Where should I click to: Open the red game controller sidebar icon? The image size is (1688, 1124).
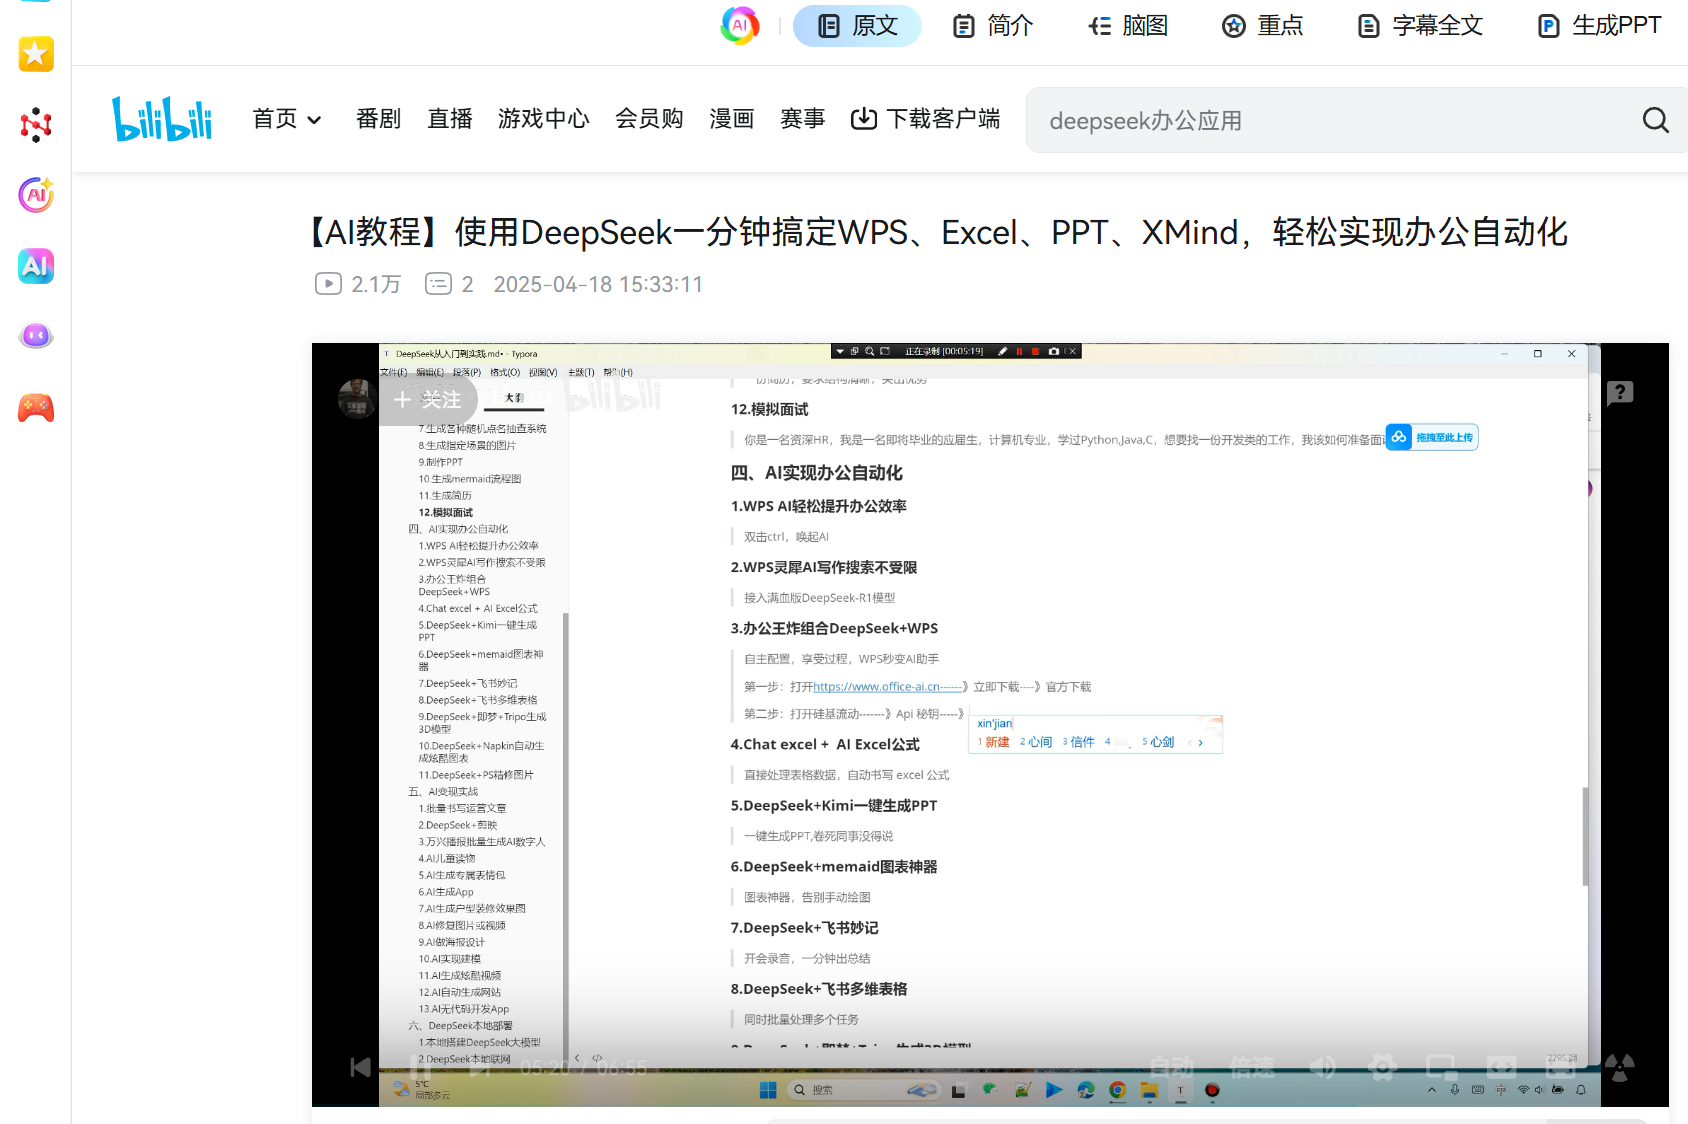pos(36,408)
